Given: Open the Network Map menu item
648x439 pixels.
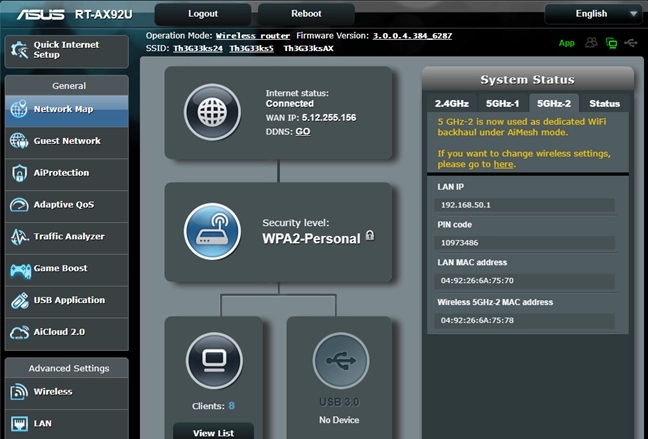Looking at the screenshot, I should (67, 109).
